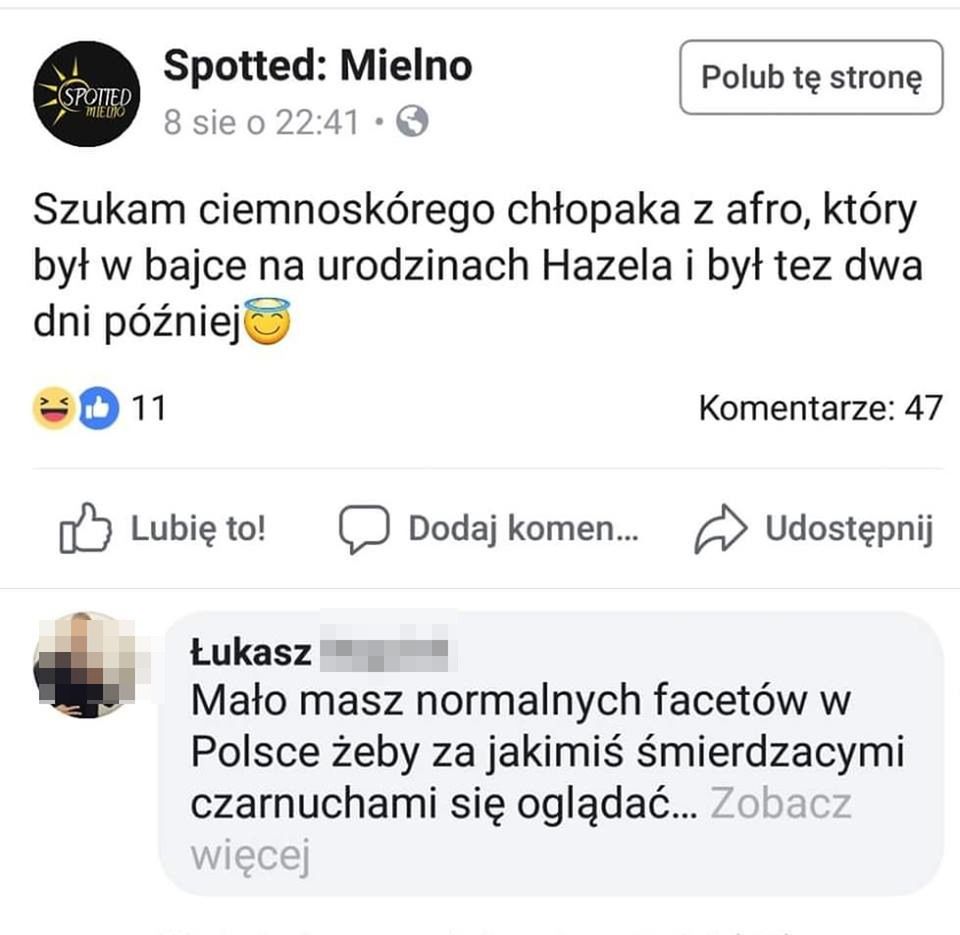Expand all comments via Komentarze: 47
960x935 pixels.
[x=817, y=407]
